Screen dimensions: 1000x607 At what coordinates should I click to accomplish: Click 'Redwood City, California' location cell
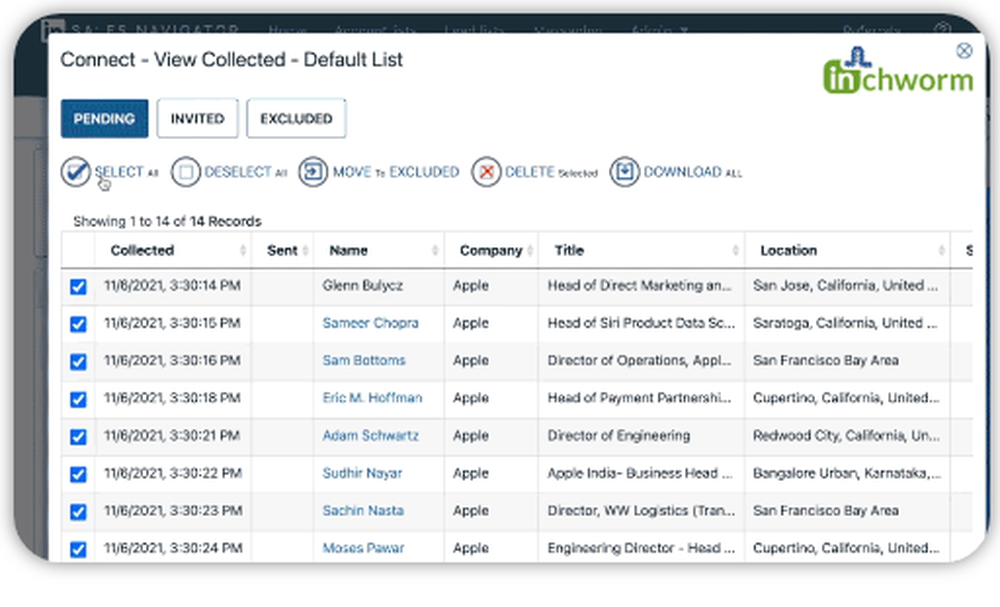click(x=846, y=435)
